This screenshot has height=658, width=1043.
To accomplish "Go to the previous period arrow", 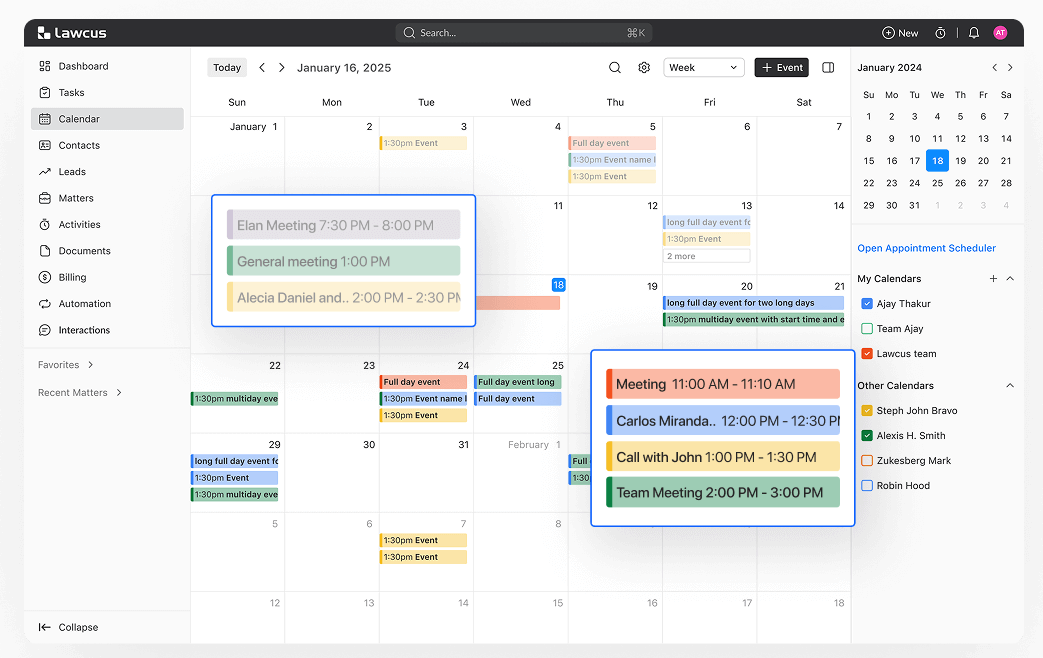I will tap(262, 68).
